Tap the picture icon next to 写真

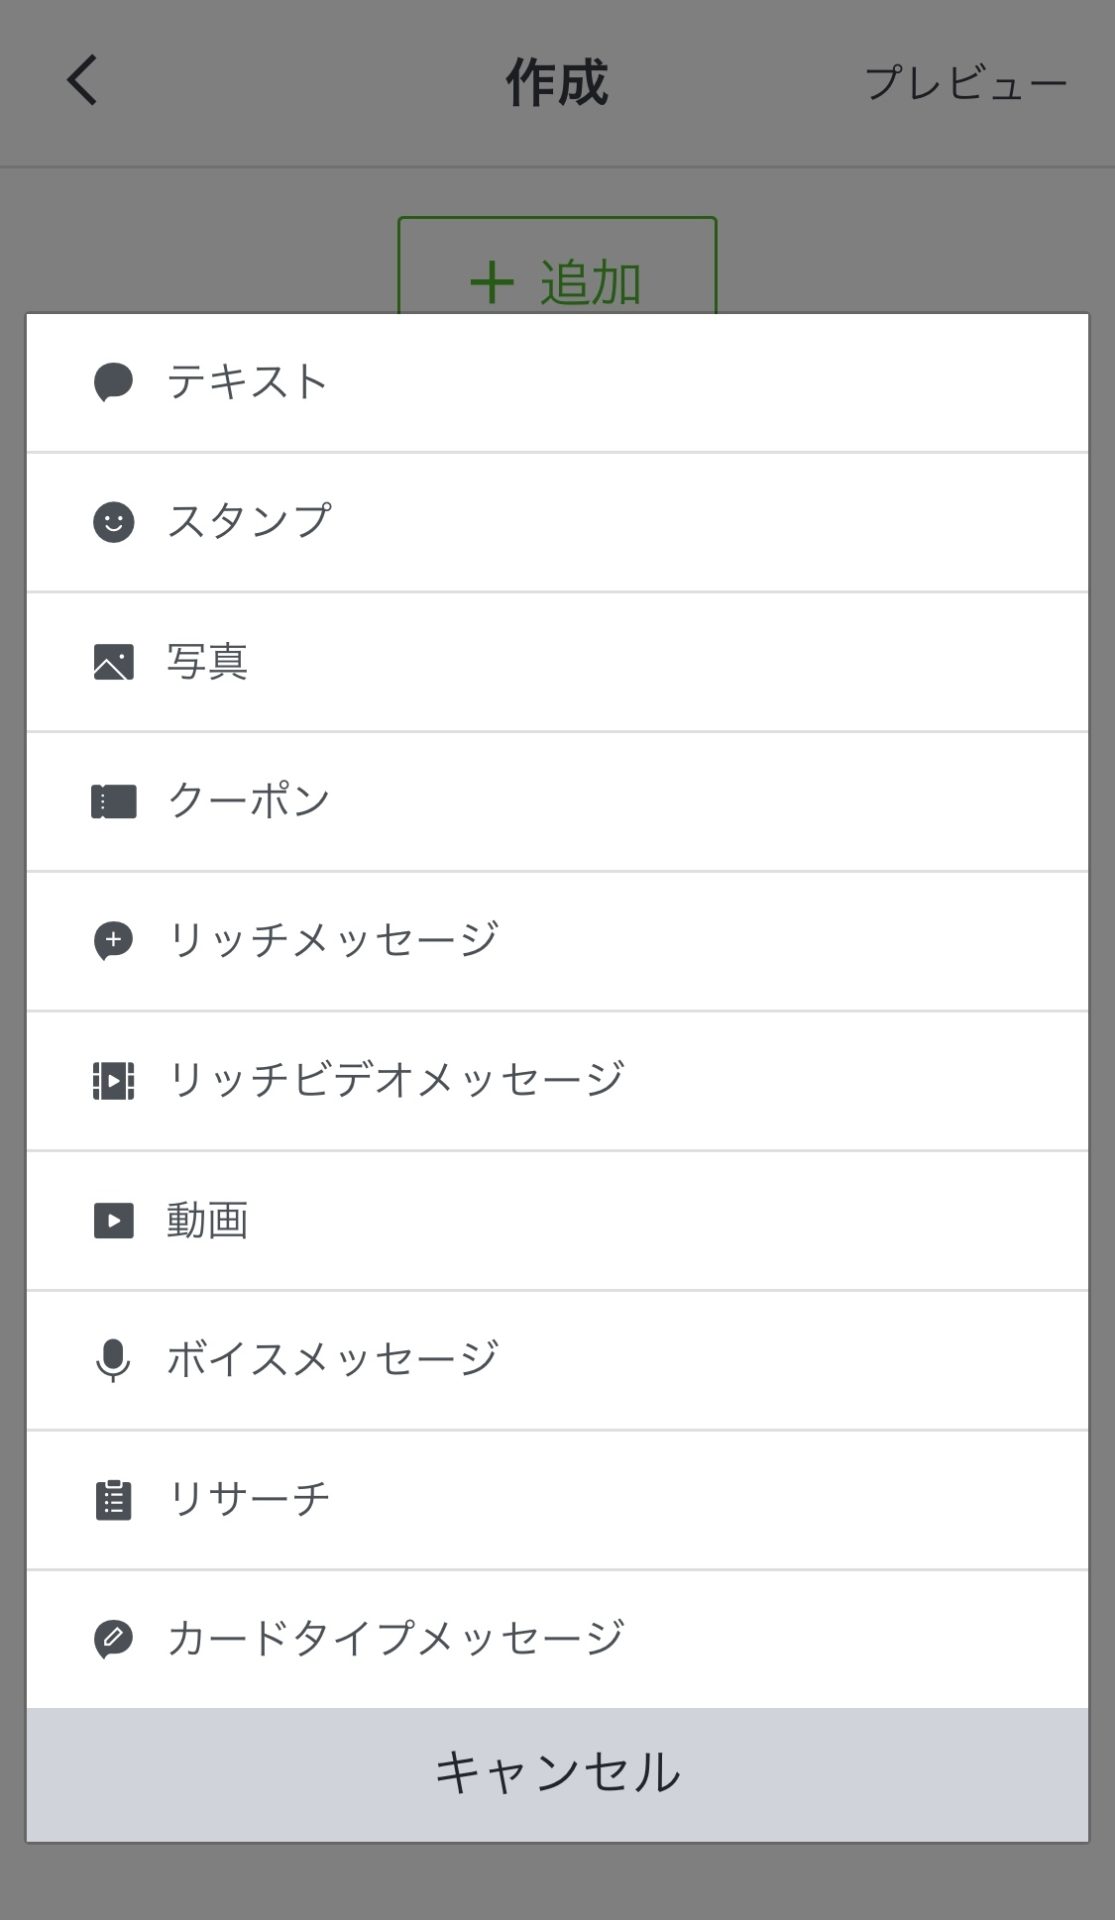click(113, 662)
